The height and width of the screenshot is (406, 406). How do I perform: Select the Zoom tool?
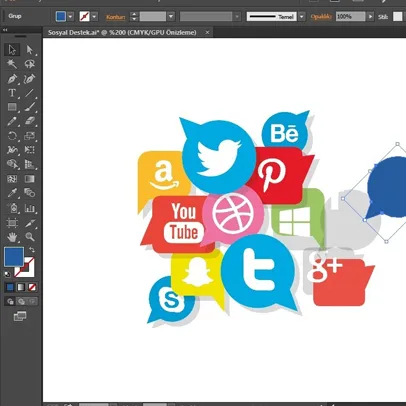30,237
